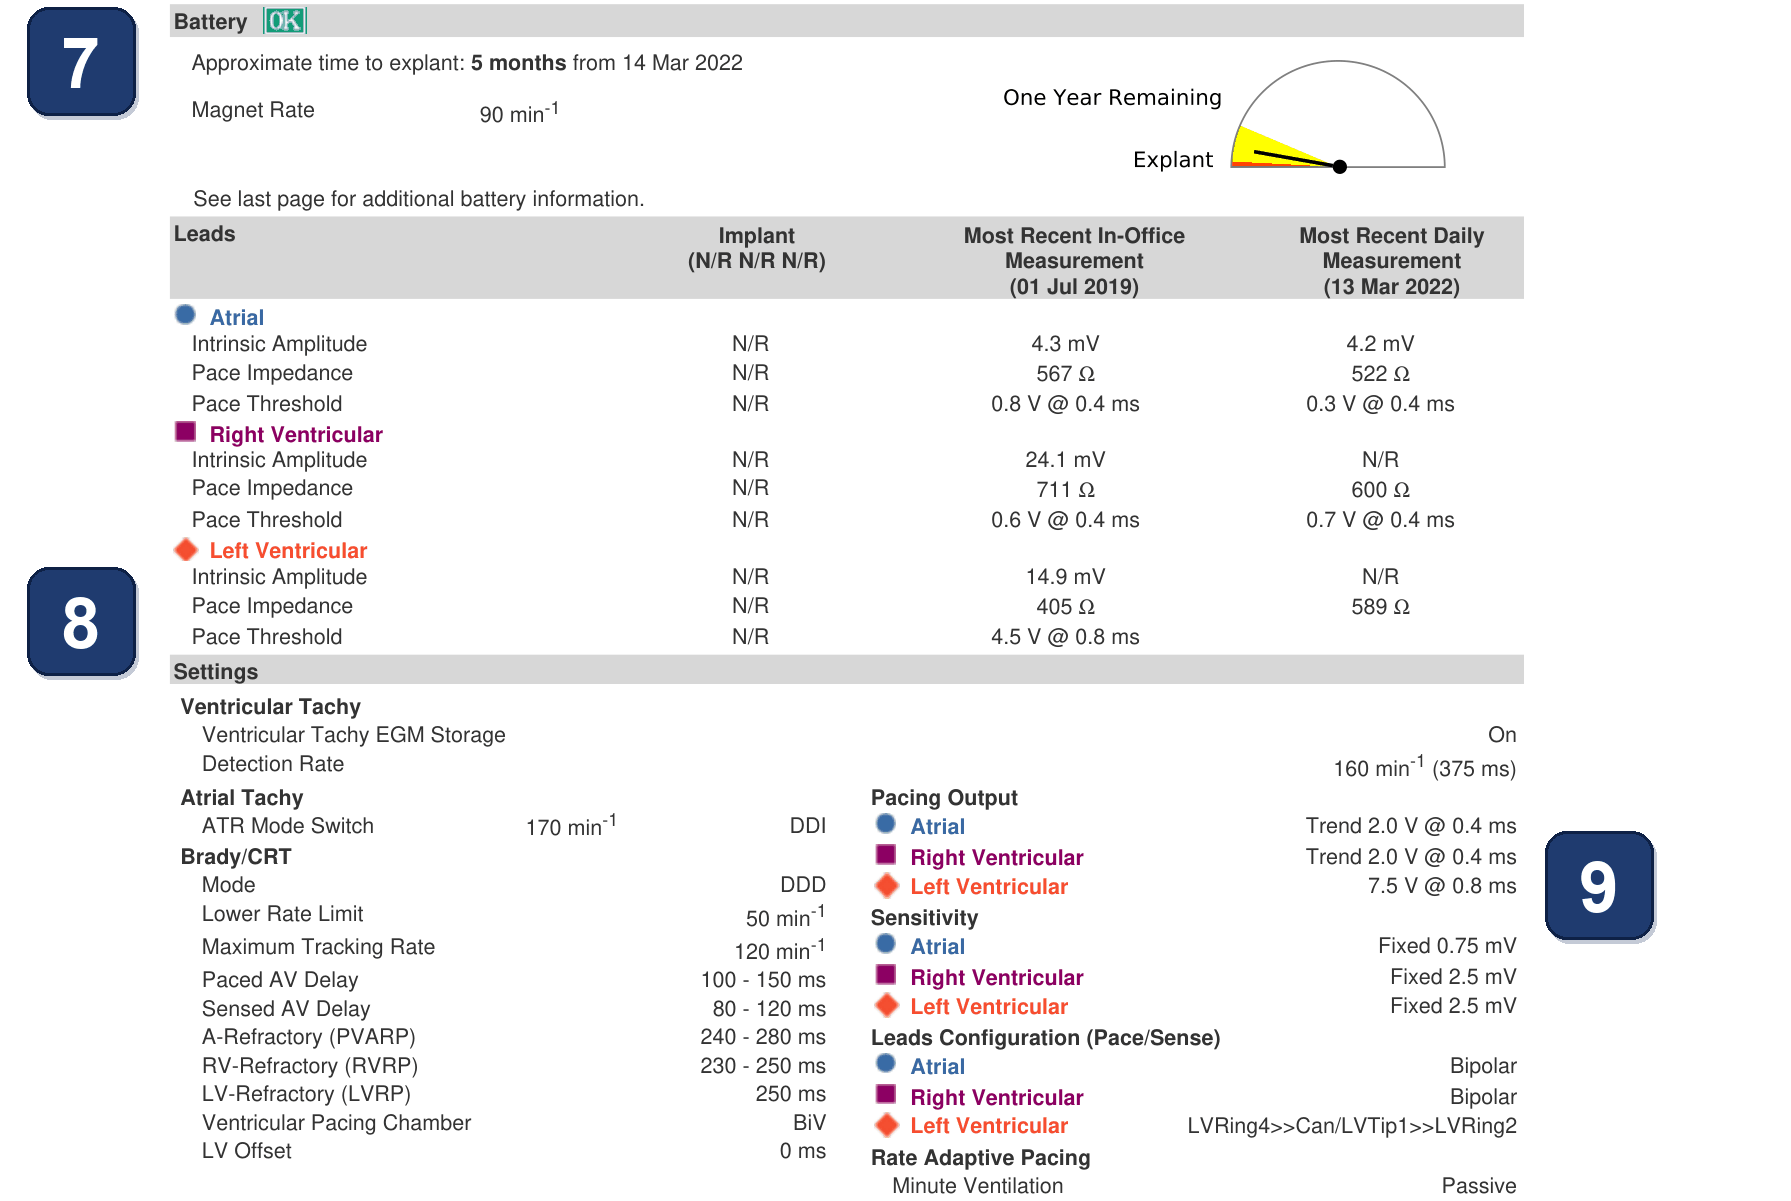Click ATR Mode Switch DDI value

[x=807, y=826]
